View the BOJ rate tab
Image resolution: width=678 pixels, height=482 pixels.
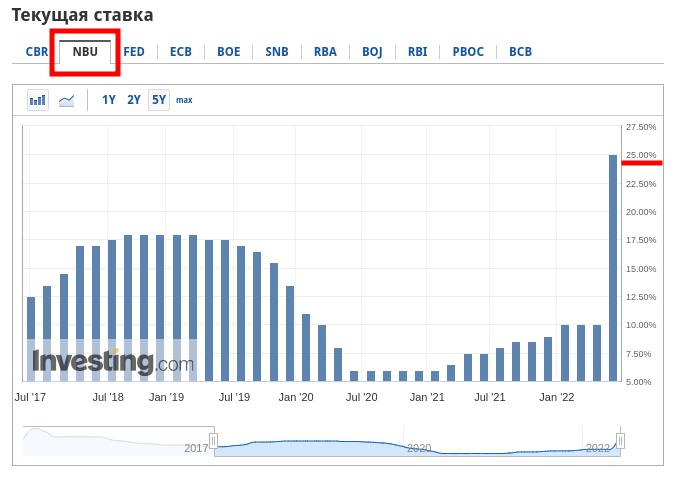pyautogui.click(x=372, y=52)
